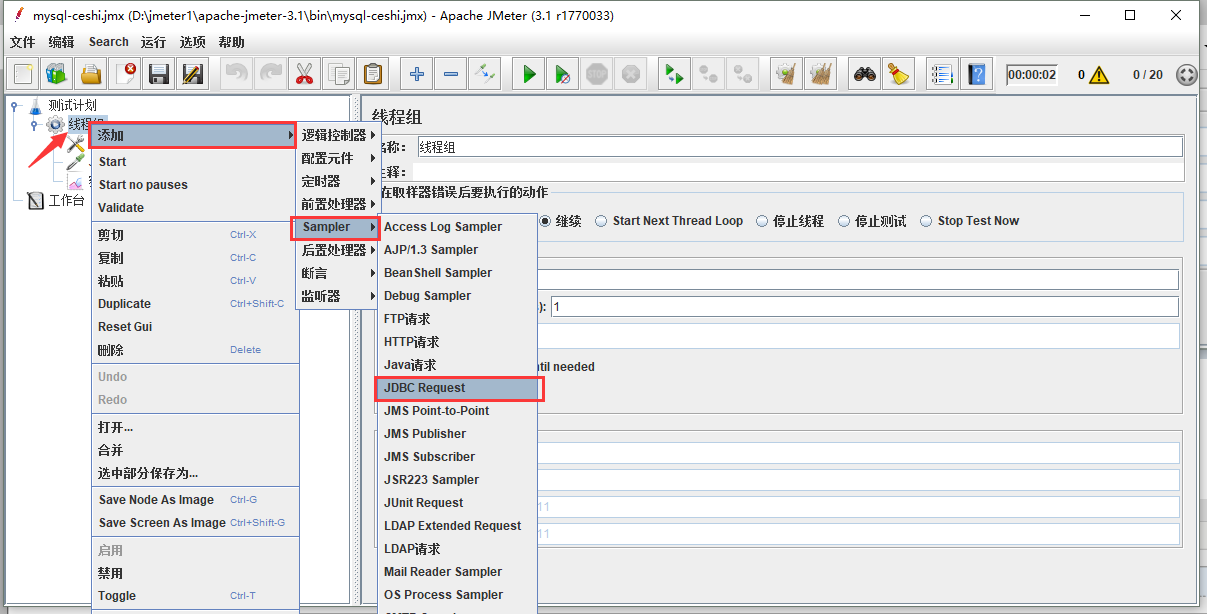
Task: Click the grey Shutdown X icon
Action: click(631, 74)
